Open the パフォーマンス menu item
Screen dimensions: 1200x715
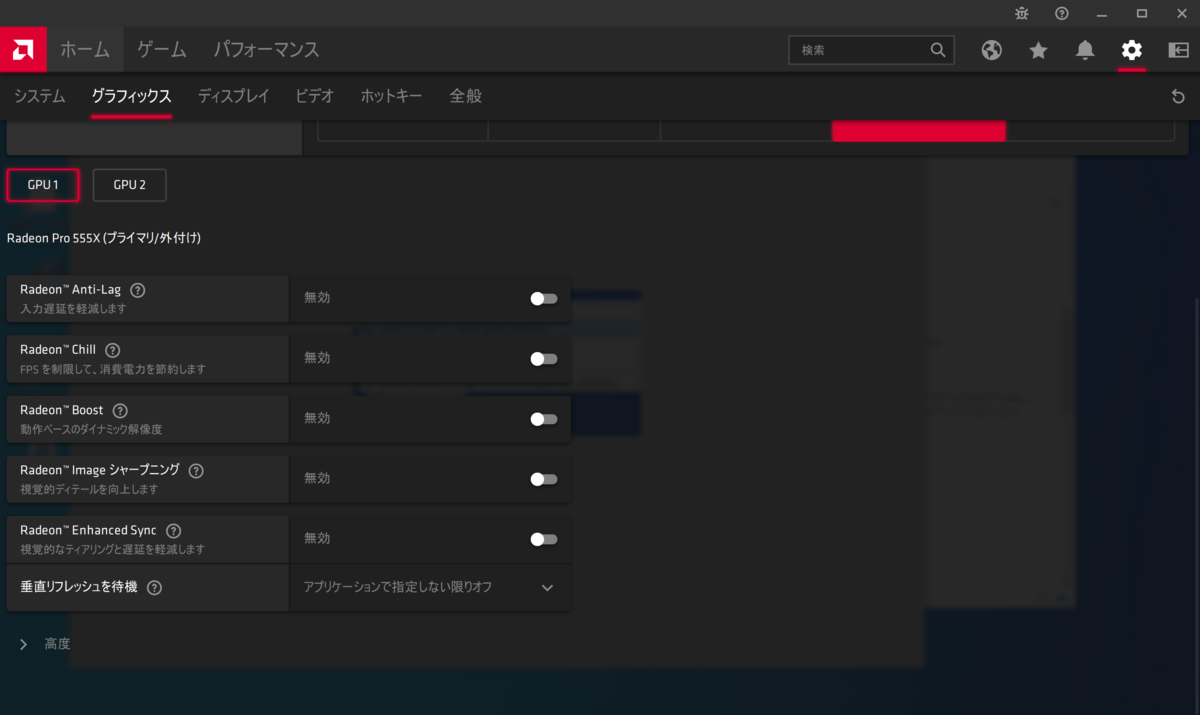pos(265,49)
